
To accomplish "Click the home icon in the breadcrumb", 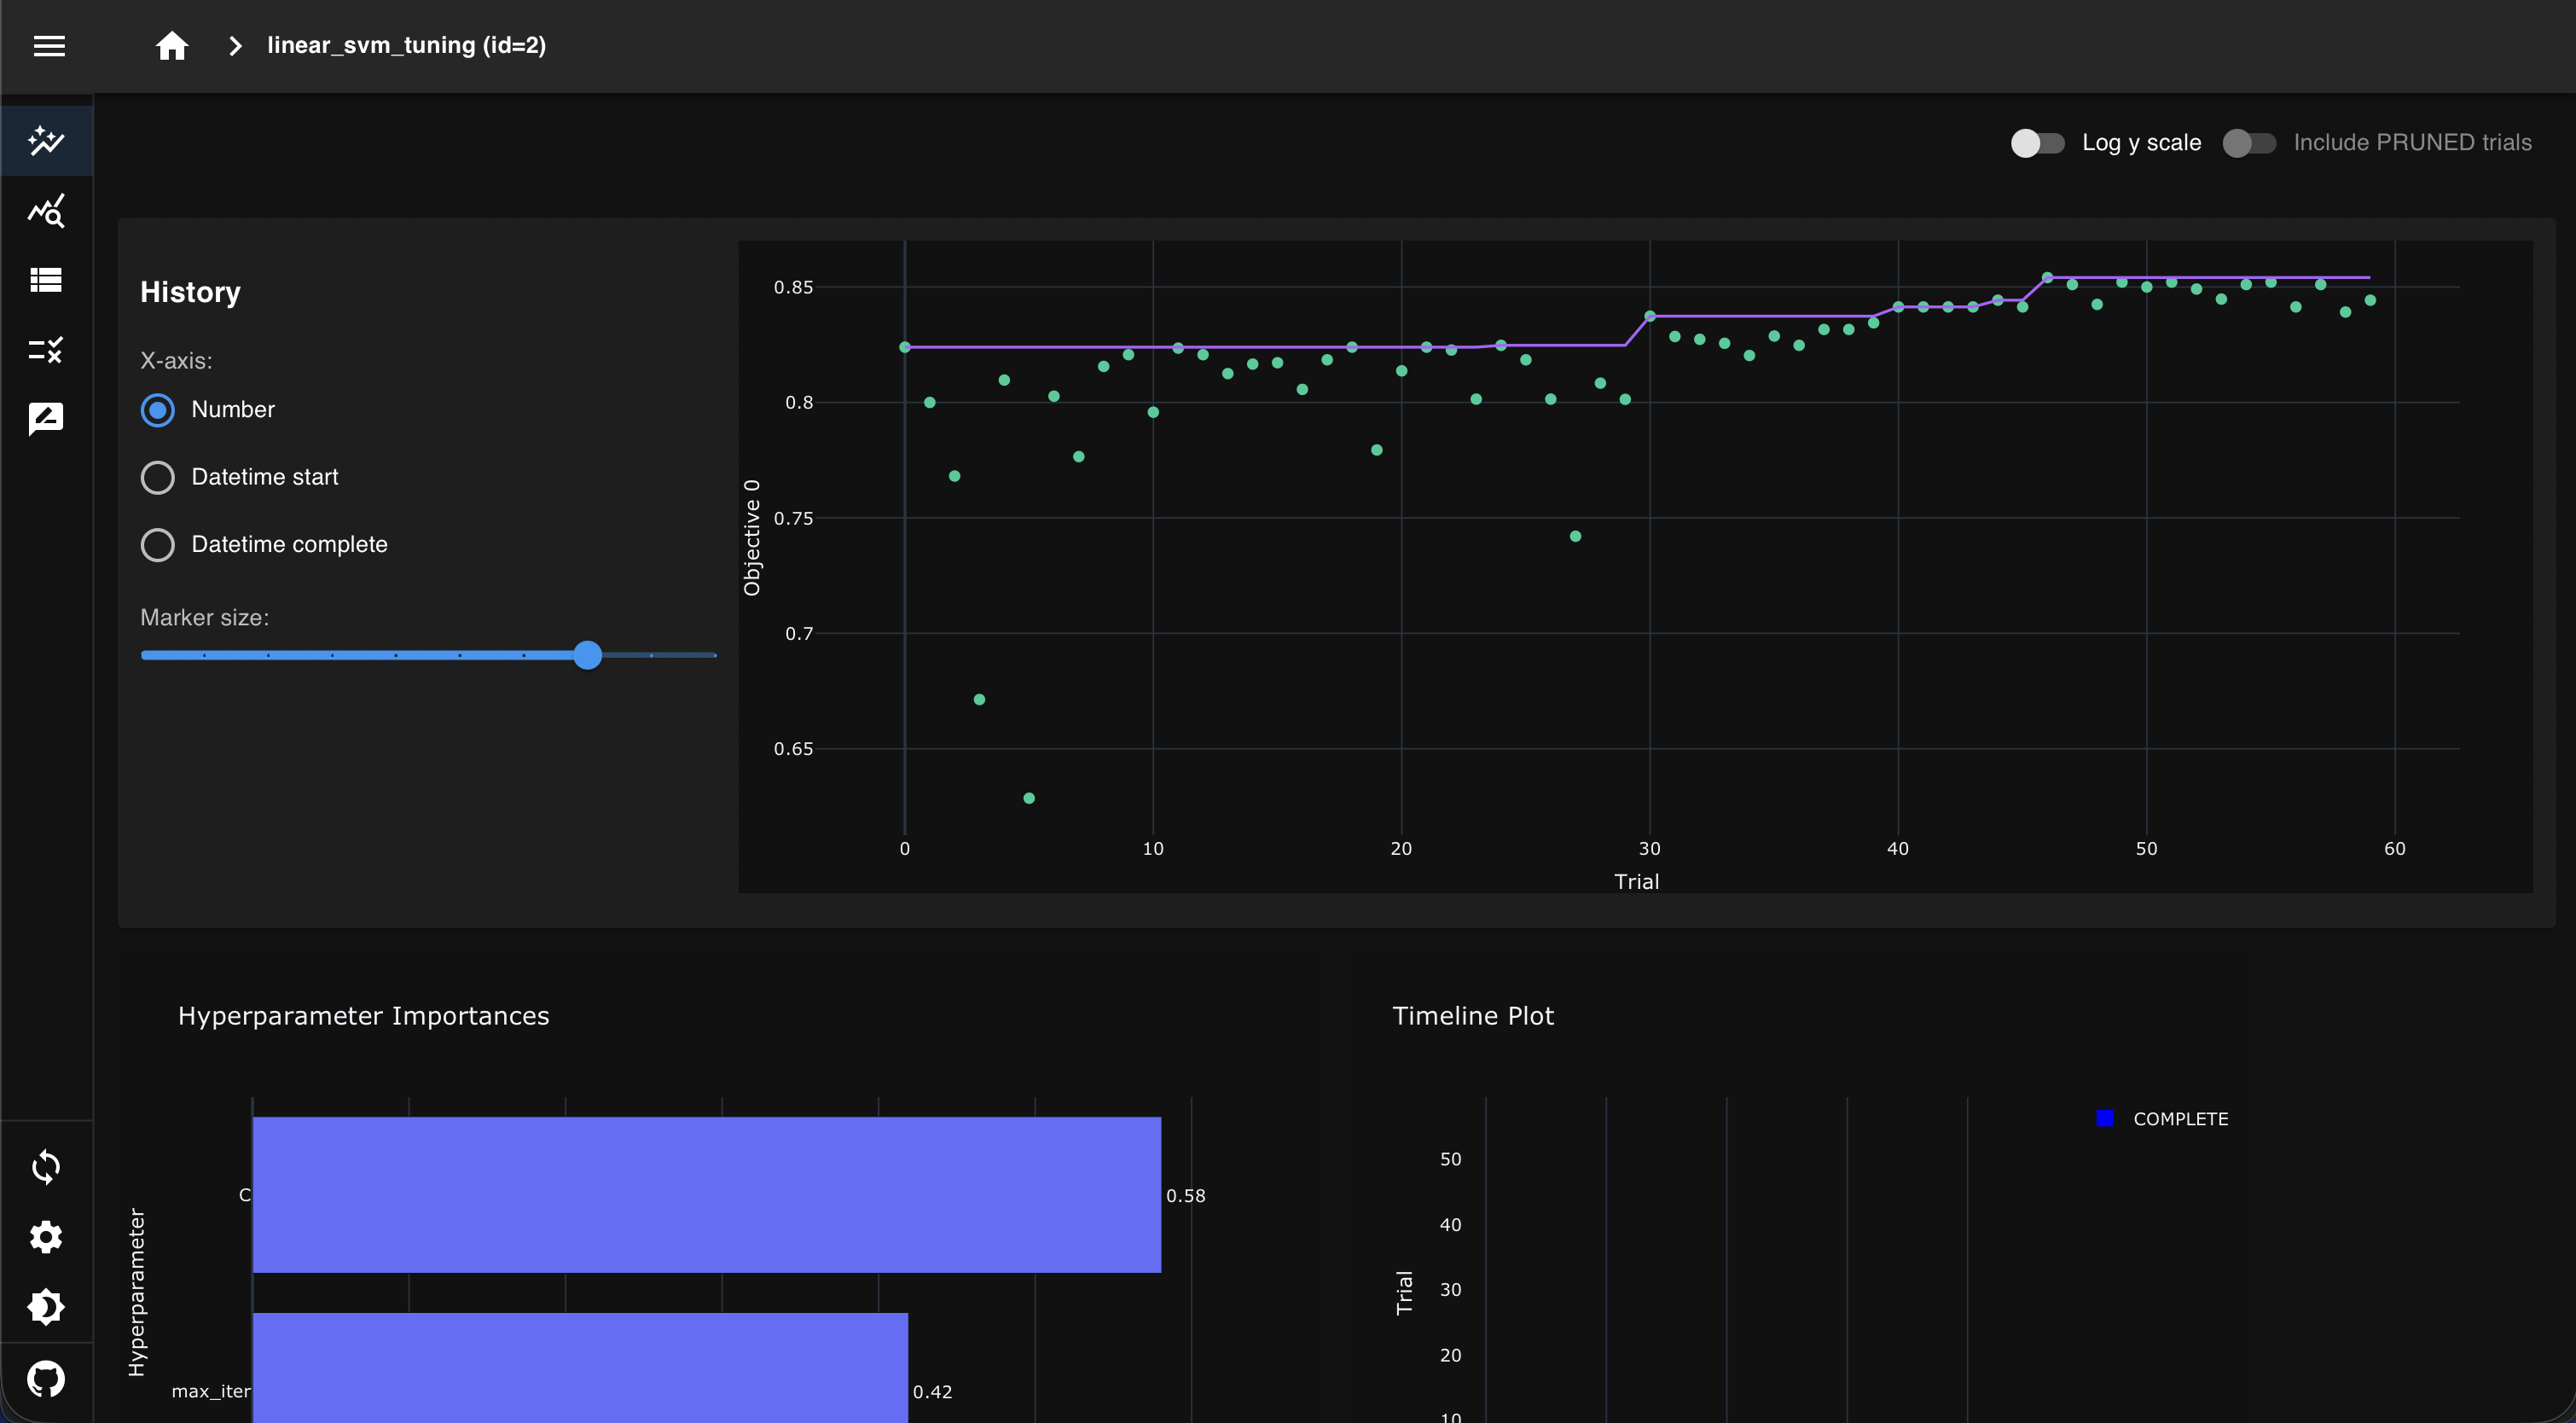I will coord(171,45).
